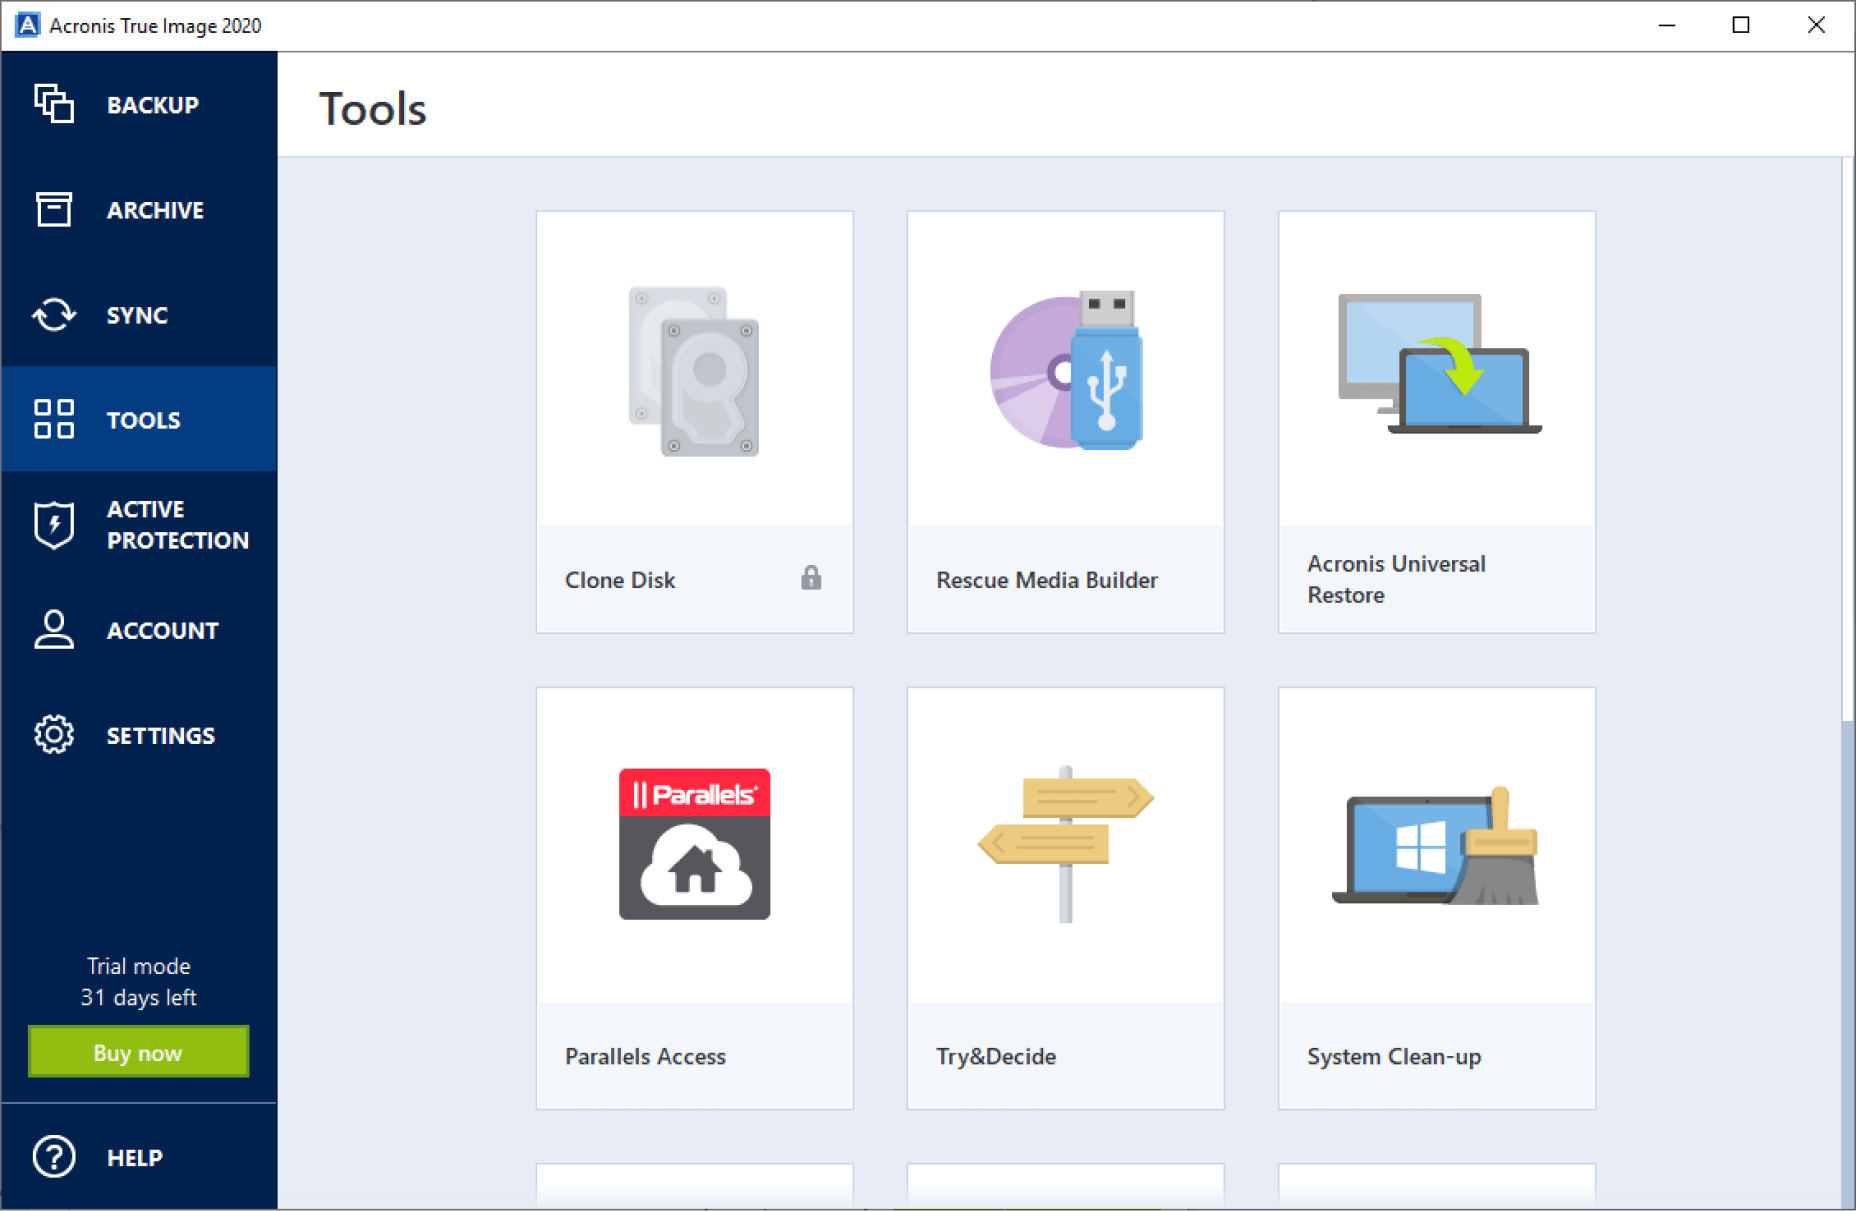Click Acronis Universal Restore label
The height and width of the screenshot is (1211, 1856).
1396,579
